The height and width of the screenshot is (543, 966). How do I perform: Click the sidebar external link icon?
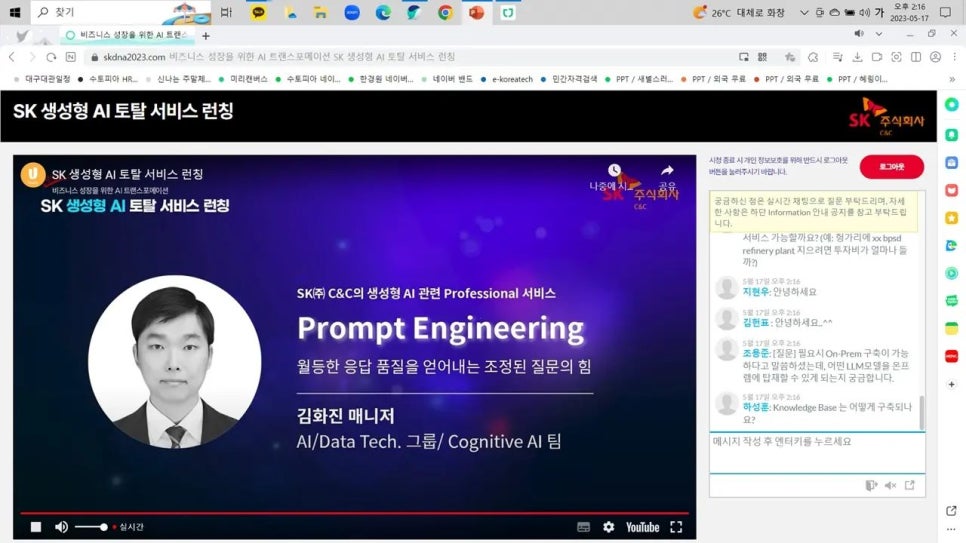pyautogui.click(x=951, y=511)
